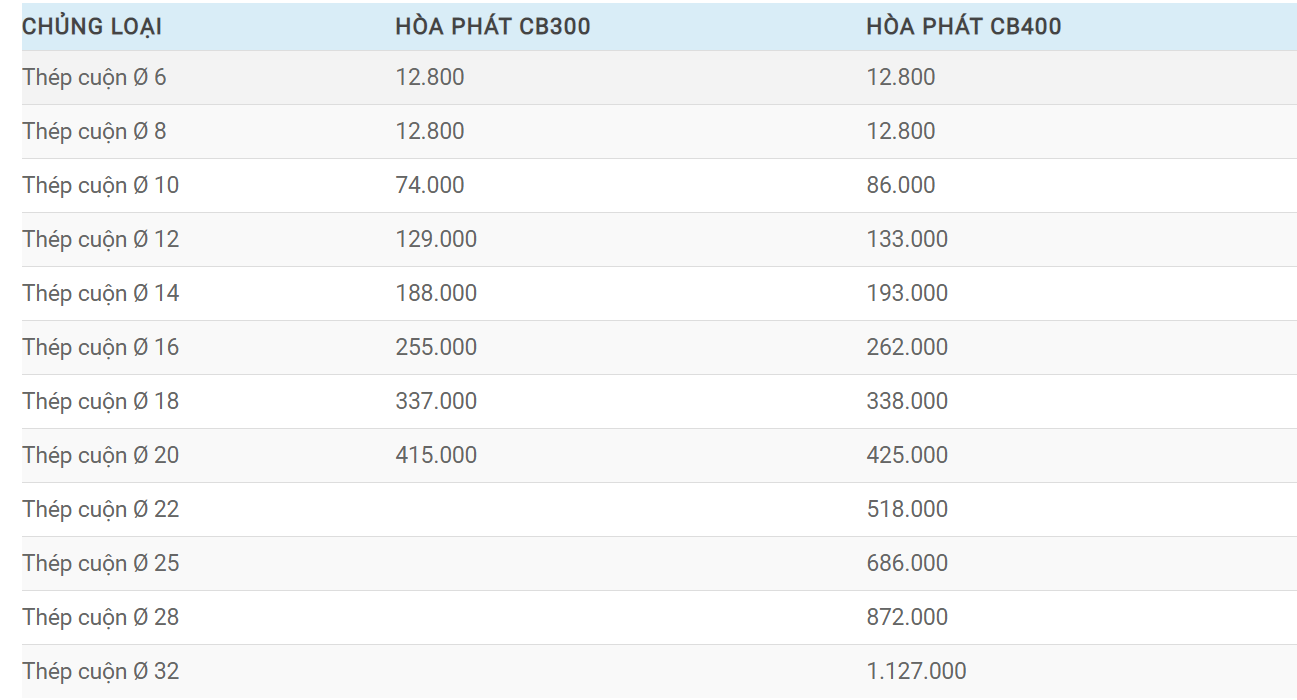This screenshot has width=1297, height=700.
Task: Select the Thép cuộn Ø 16 label
Action: click(x=101, y=348)
